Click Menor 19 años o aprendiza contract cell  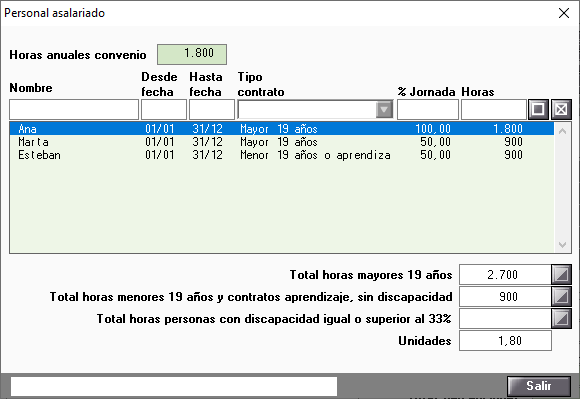tap(315, 155)
